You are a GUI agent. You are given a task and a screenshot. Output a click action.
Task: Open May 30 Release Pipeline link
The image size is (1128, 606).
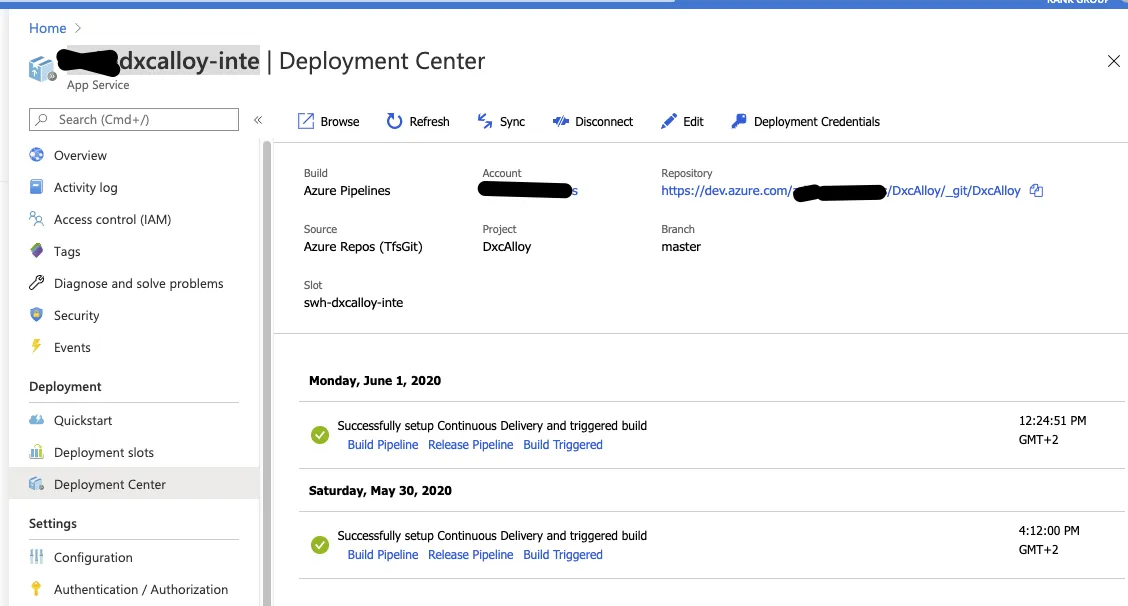[470, 555]
